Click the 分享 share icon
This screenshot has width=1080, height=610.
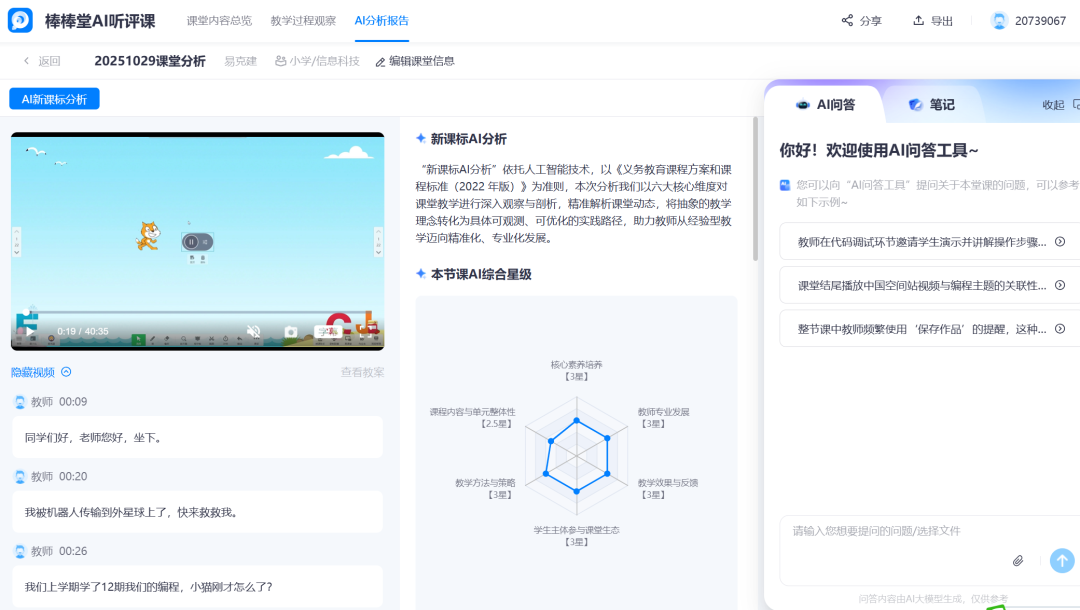849,19
